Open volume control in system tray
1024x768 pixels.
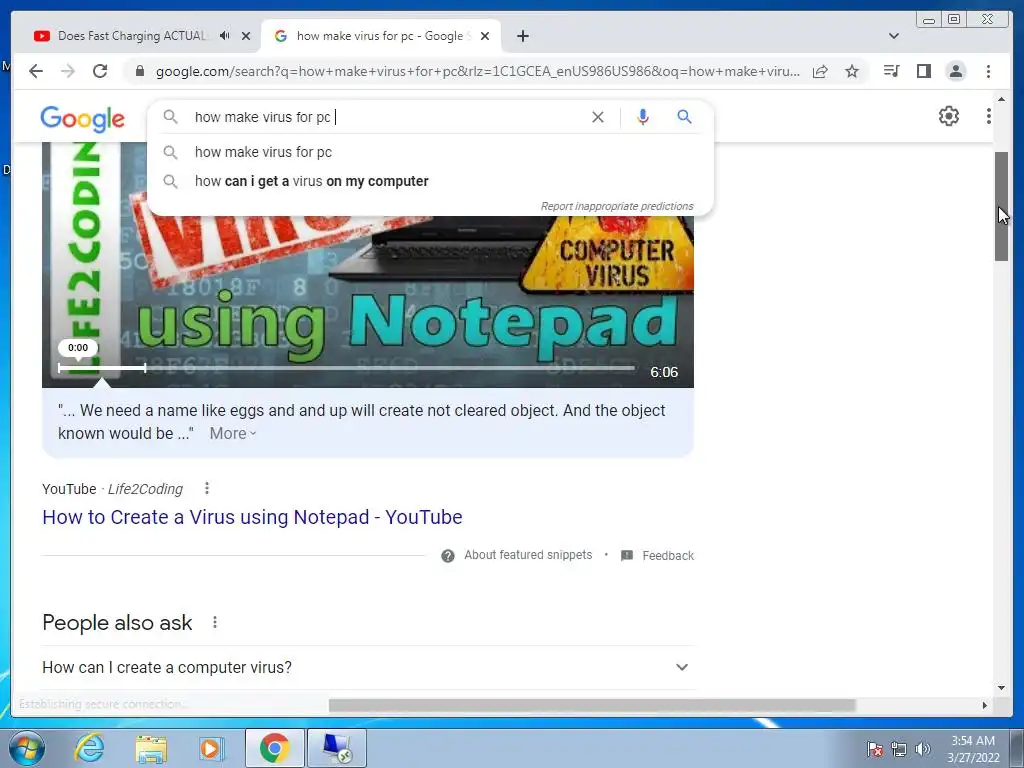[922, 749]
